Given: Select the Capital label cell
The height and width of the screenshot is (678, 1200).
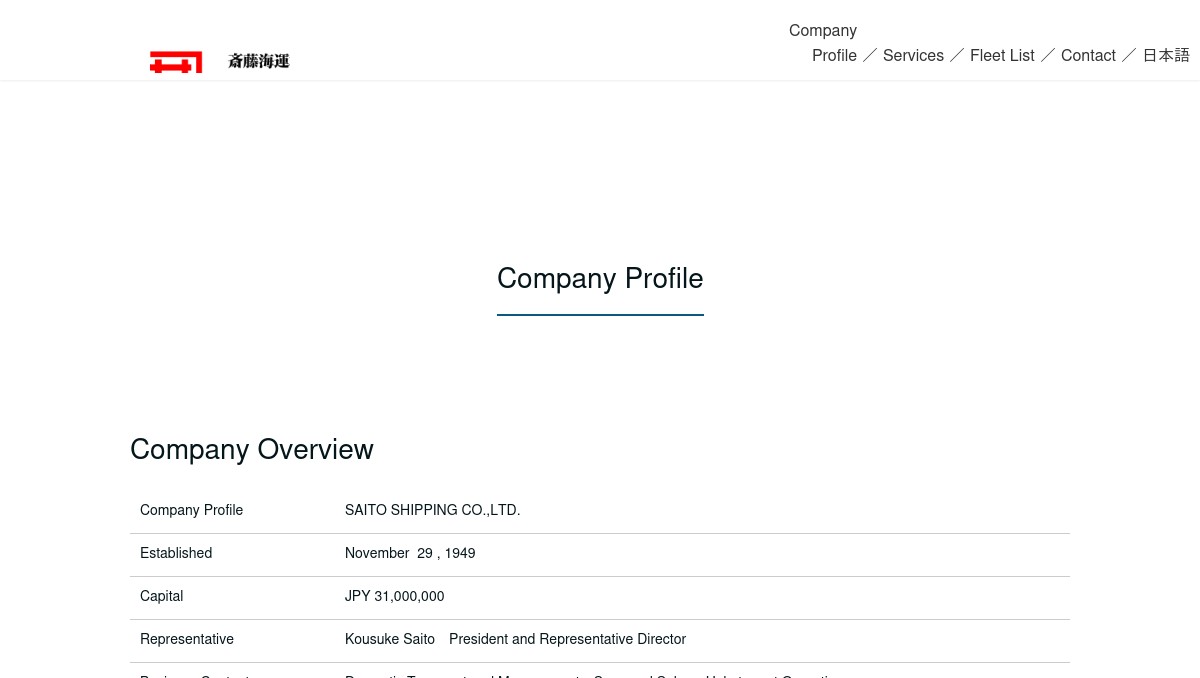Looking at the screenshot, I should (161, 596).
